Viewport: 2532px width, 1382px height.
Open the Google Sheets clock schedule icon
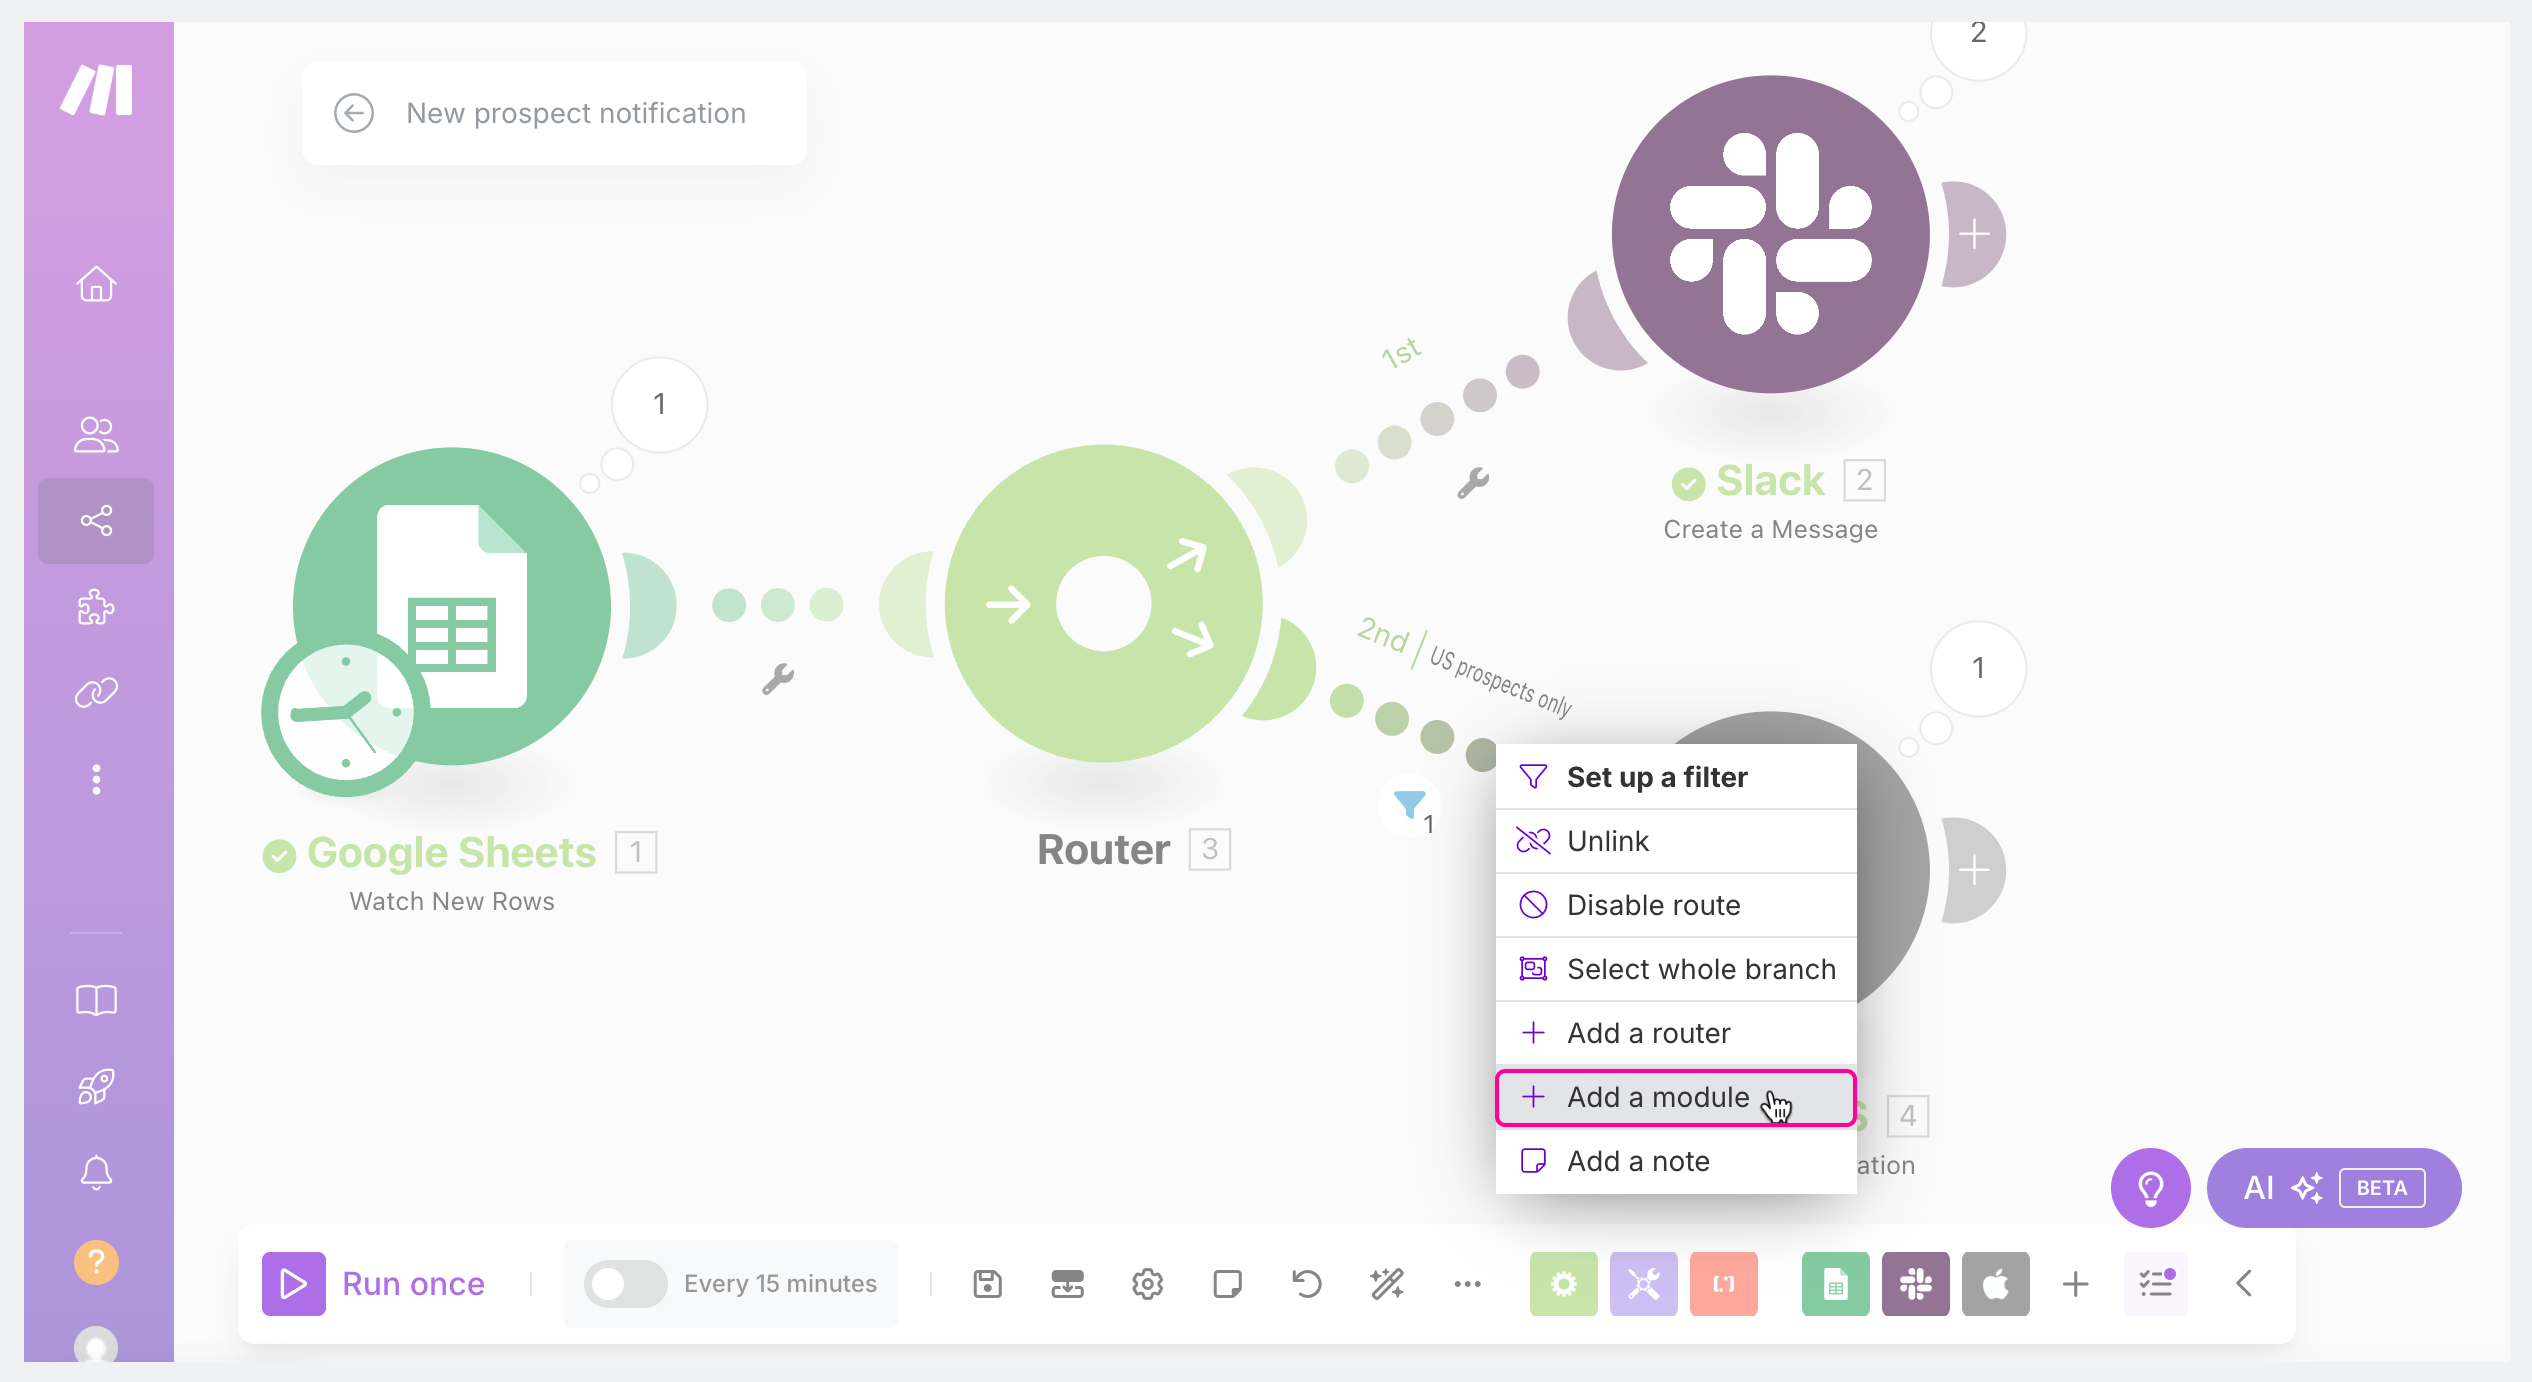(x=345, y=713)
